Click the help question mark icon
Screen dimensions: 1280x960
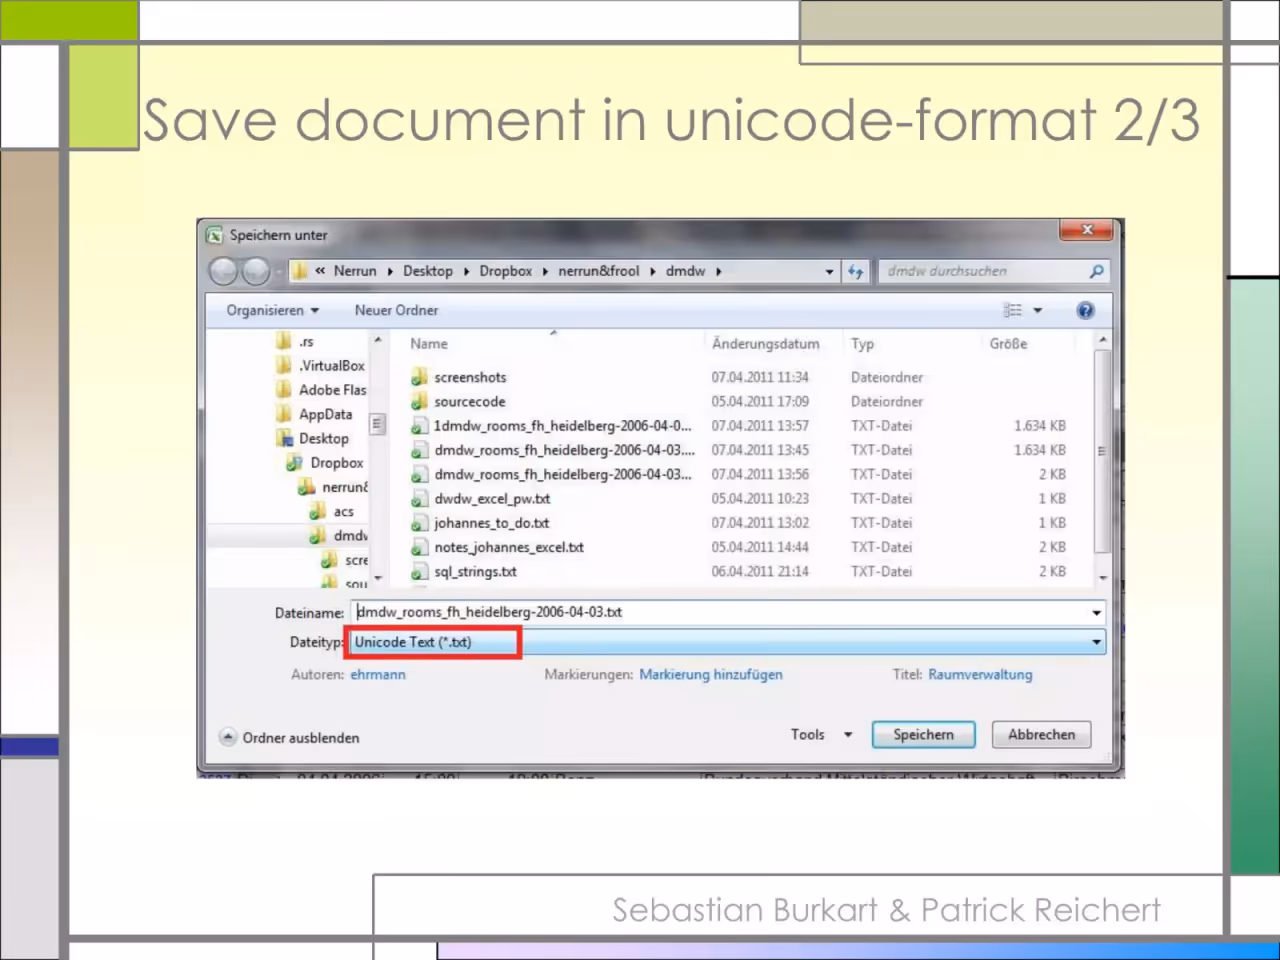[1085, 310]
